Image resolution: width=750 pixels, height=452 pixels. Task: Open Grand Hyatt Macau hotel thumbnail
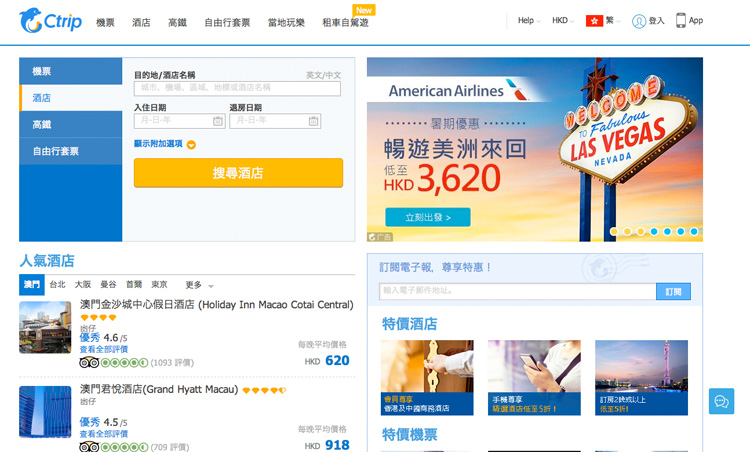pyautogui.click(x=45, y=412)
